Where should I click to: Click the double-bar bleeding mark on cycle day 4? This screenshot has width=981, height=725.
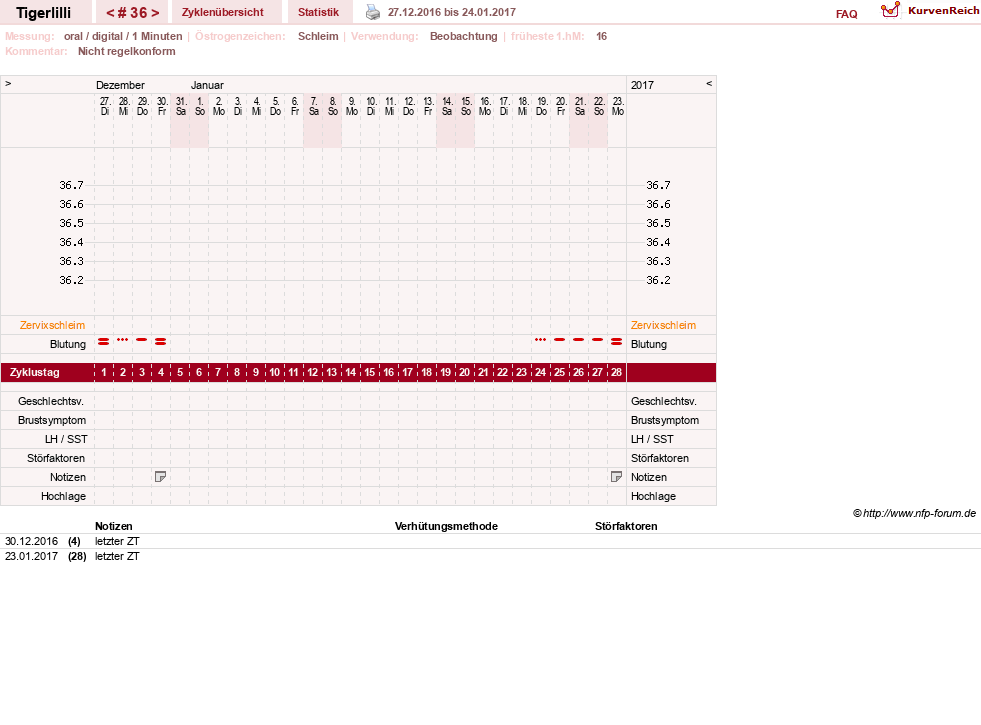pyautogui.click(x=161, y=342)
